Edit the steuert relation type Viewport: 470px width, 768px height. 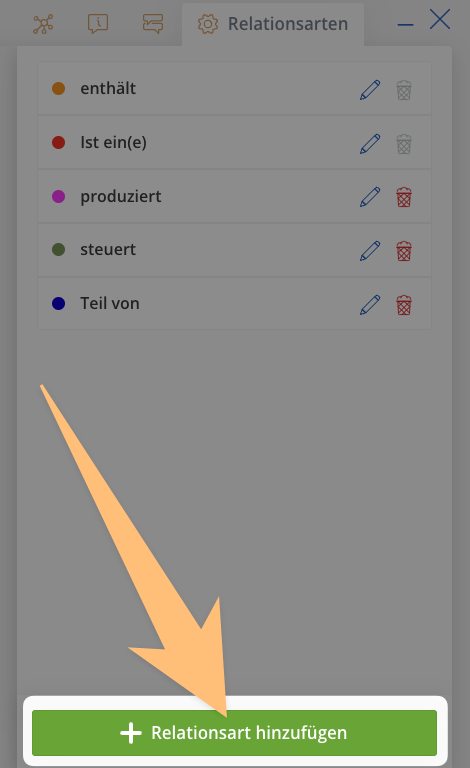pos(370,251)
